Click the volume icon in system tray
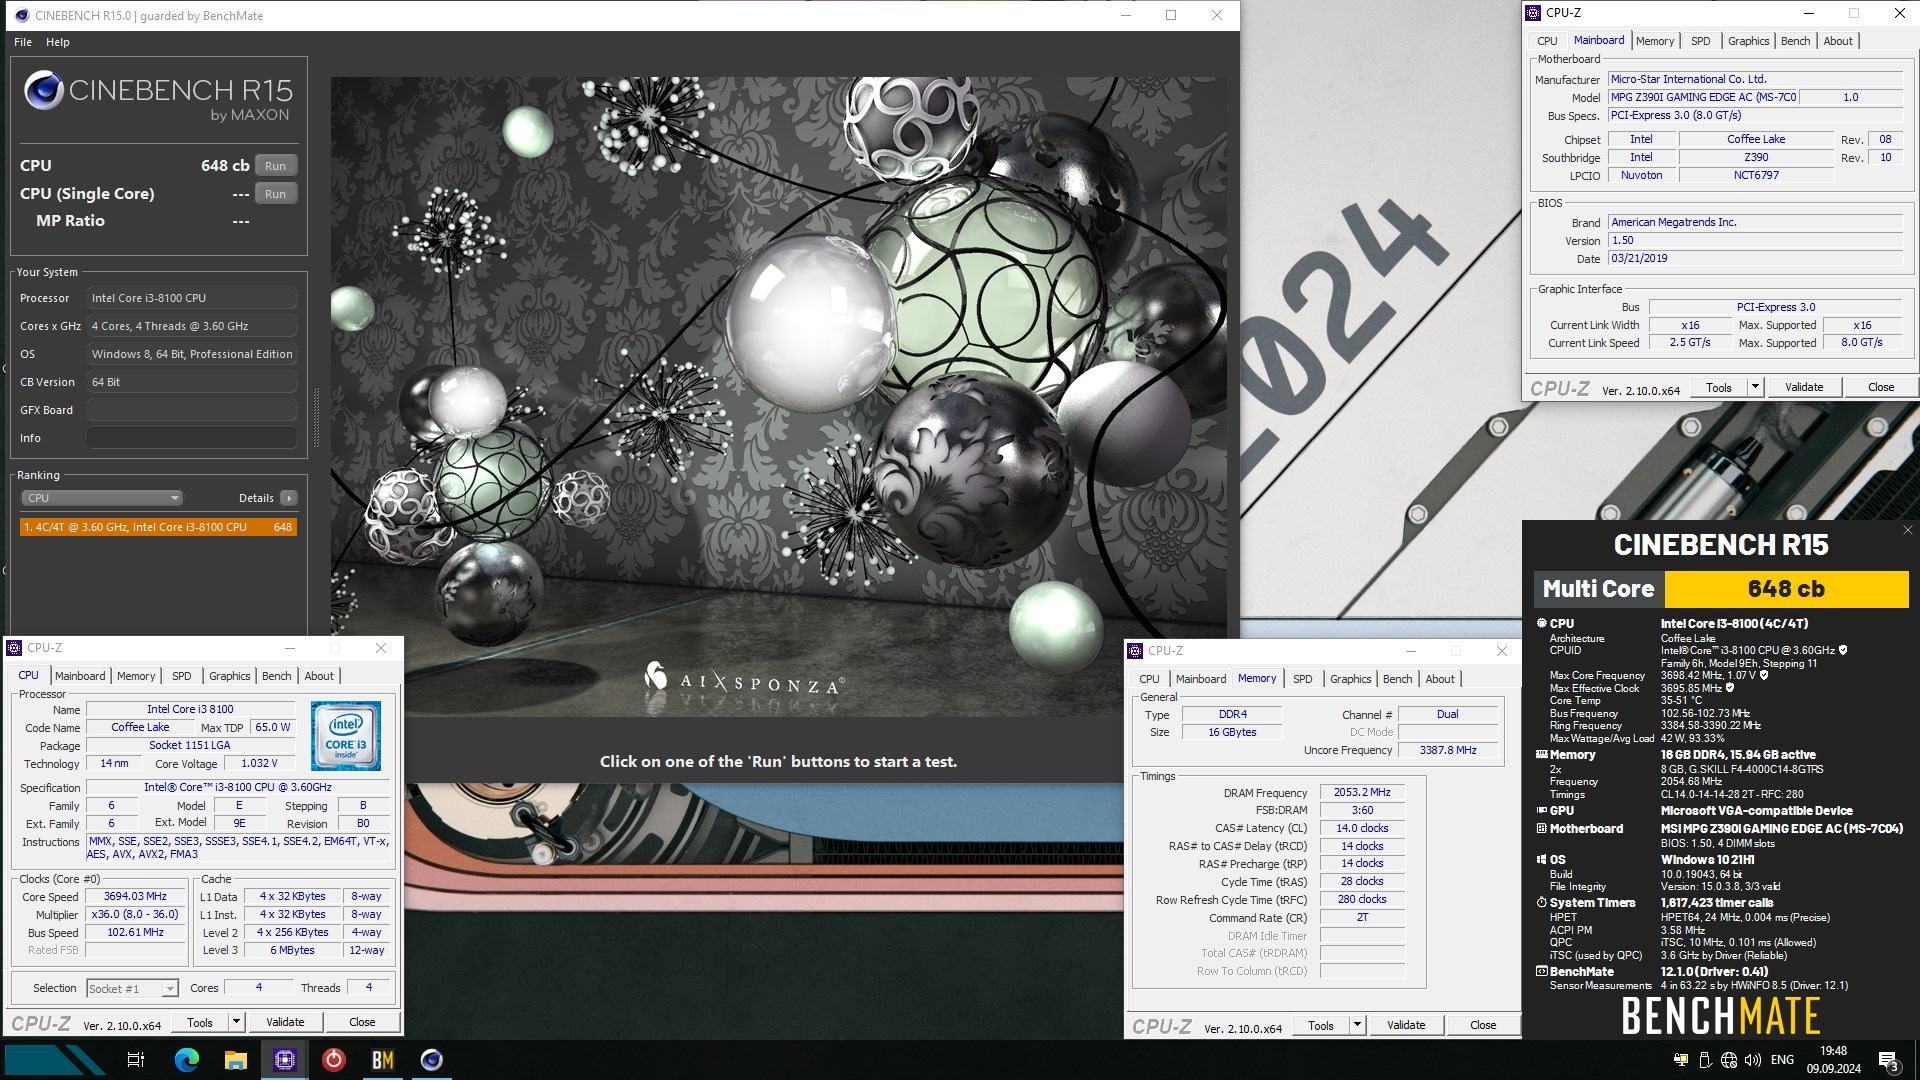Image resolution: width=1920 pixels, height=1080 pixels. tap(1753, 1060)
